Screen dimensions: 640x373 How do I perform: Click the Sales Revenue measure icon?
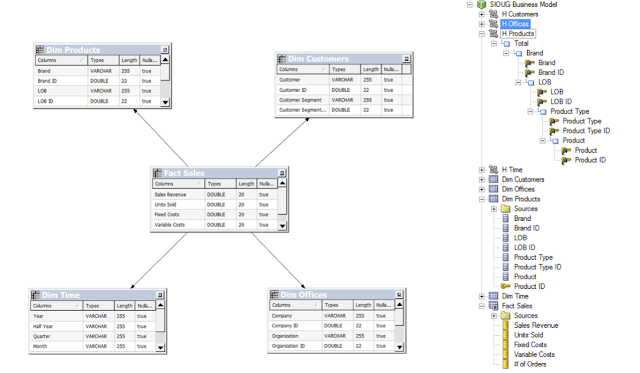click(506, 325)
